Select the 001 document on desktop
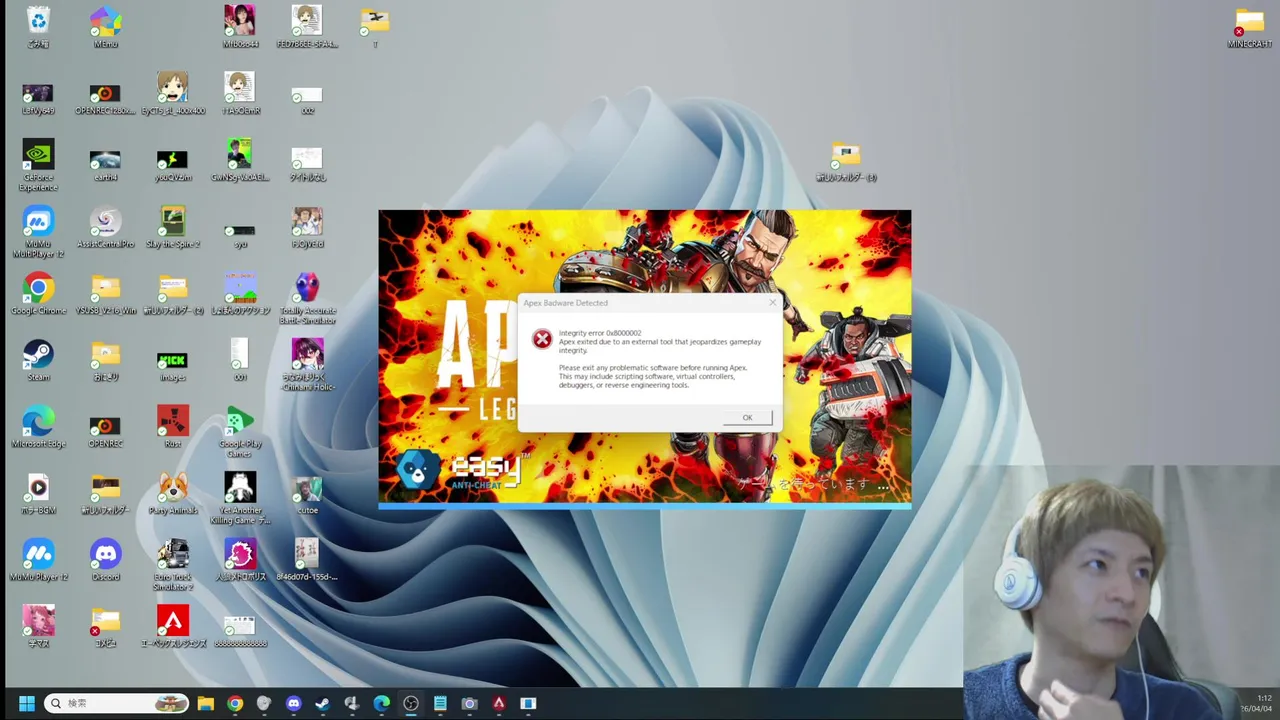 tap(239, 361)
